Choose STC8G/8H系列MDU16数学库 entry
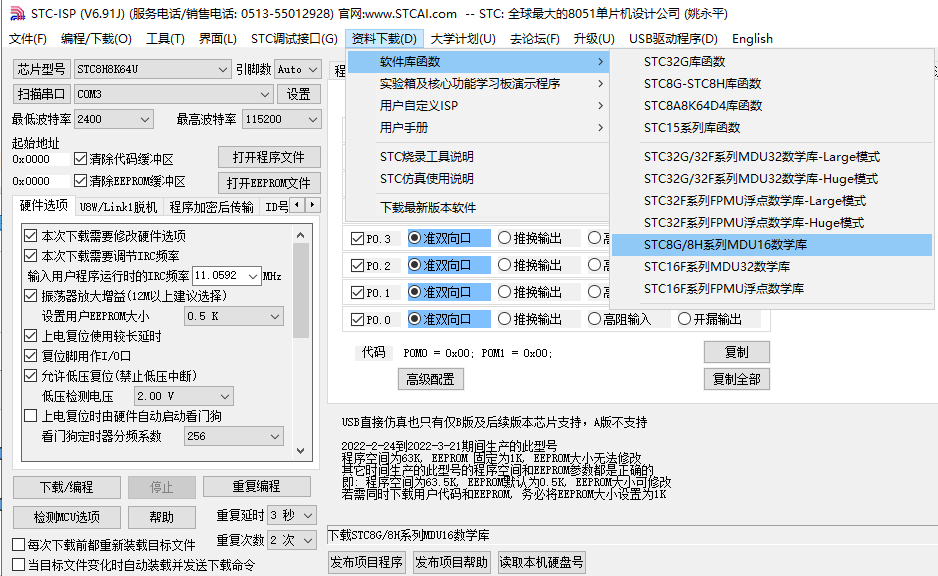Image resolution: width=938 pixels, height=576 pixels. (772, 245)
